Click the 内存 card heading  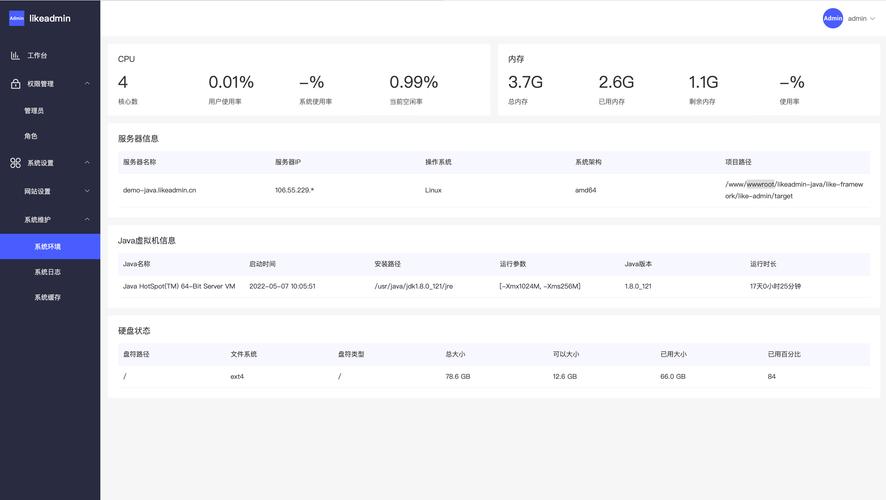pos(516,59)
